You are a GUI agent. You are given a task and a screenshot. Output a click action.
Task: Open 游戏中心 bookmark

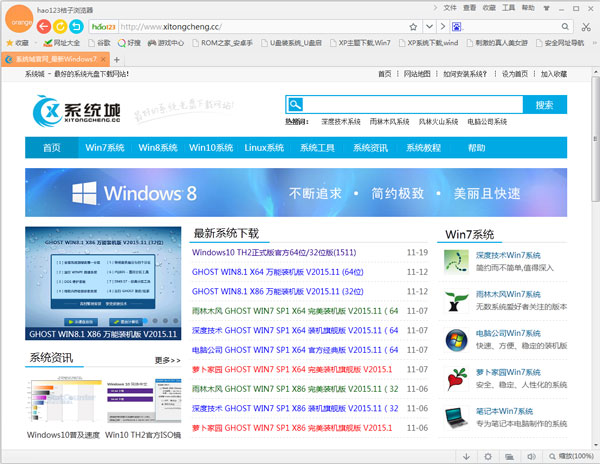click(x=166, y=43)
